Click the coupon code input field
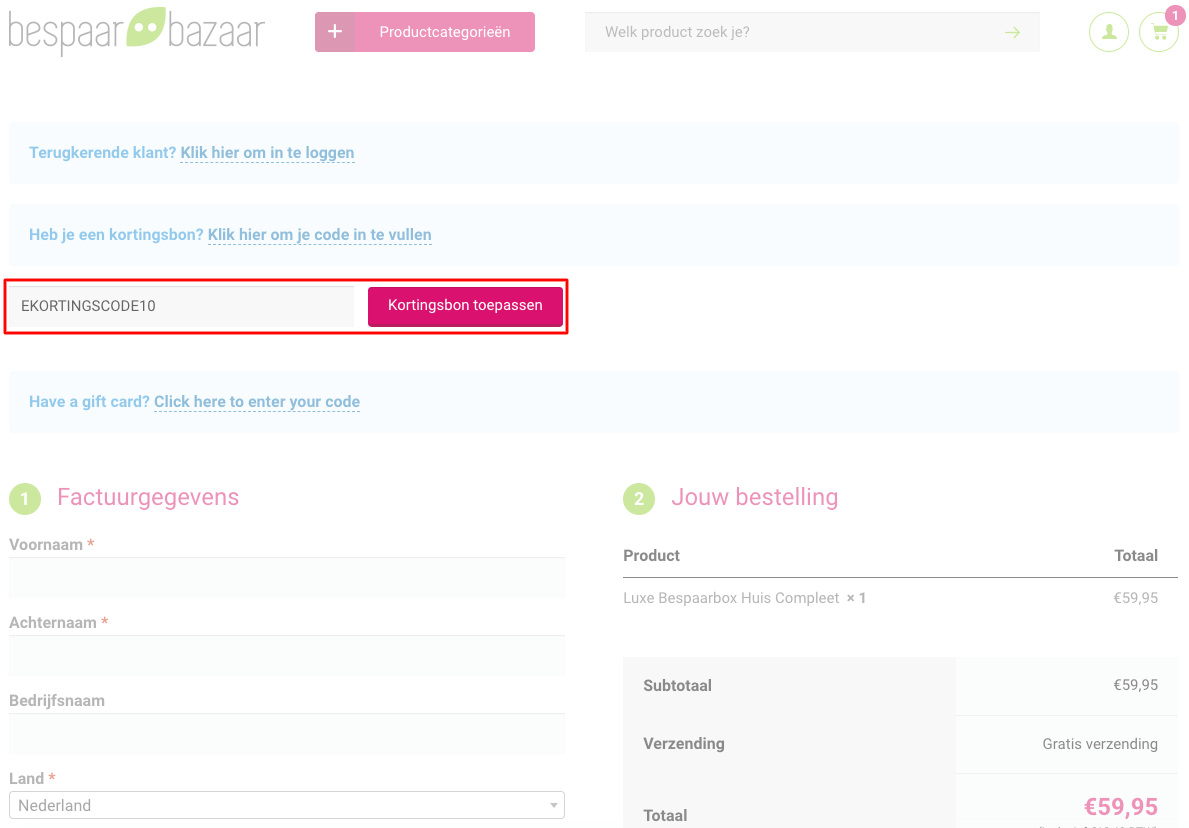 [181, 306]
